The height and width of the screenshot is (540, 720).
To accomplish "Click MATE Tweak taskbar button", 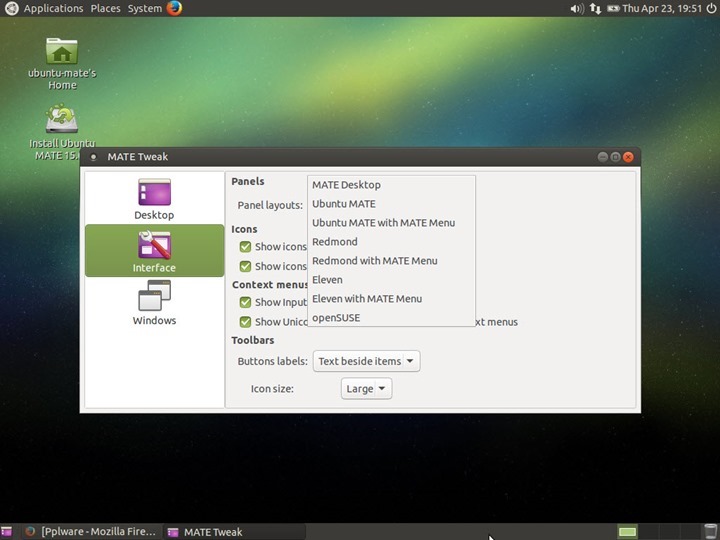I will pyautogui.click(x=234, y=532).
